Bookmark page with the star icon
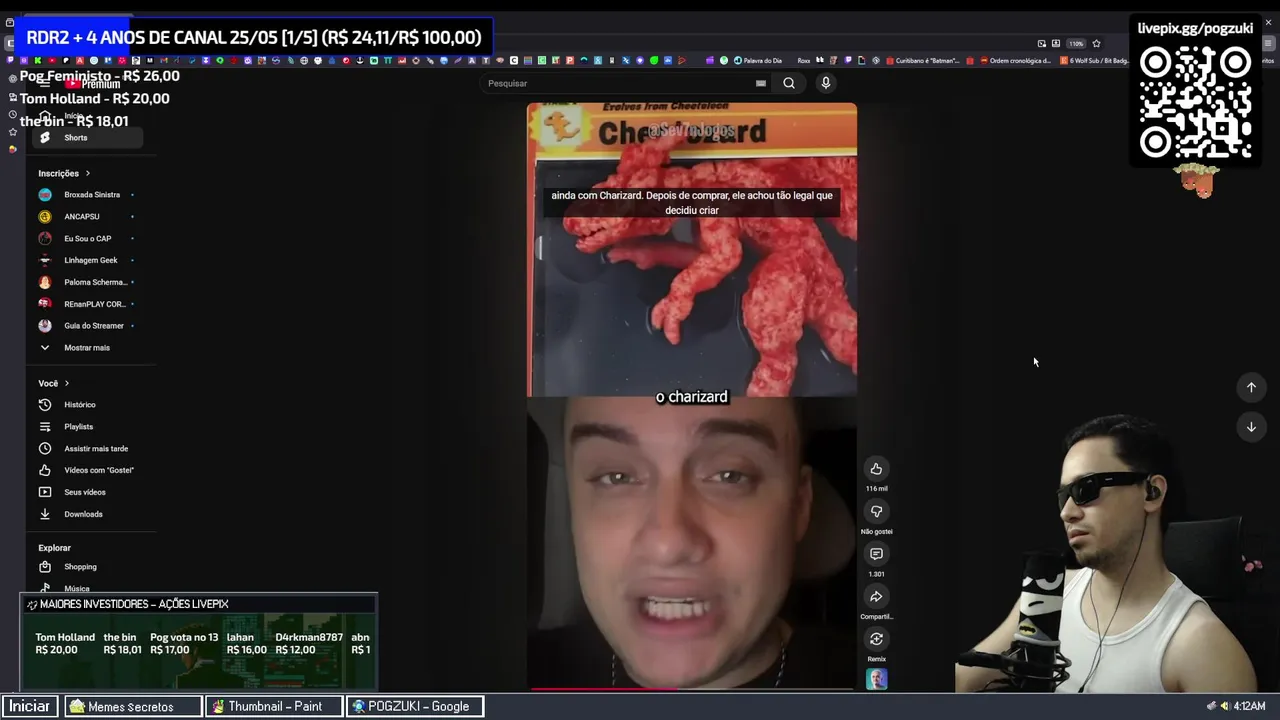 (x=1096, y=44)
